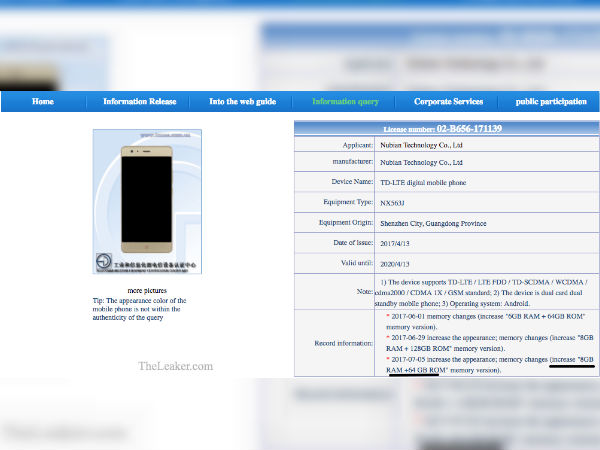Click the Note text about supported networks

point(481,293)
